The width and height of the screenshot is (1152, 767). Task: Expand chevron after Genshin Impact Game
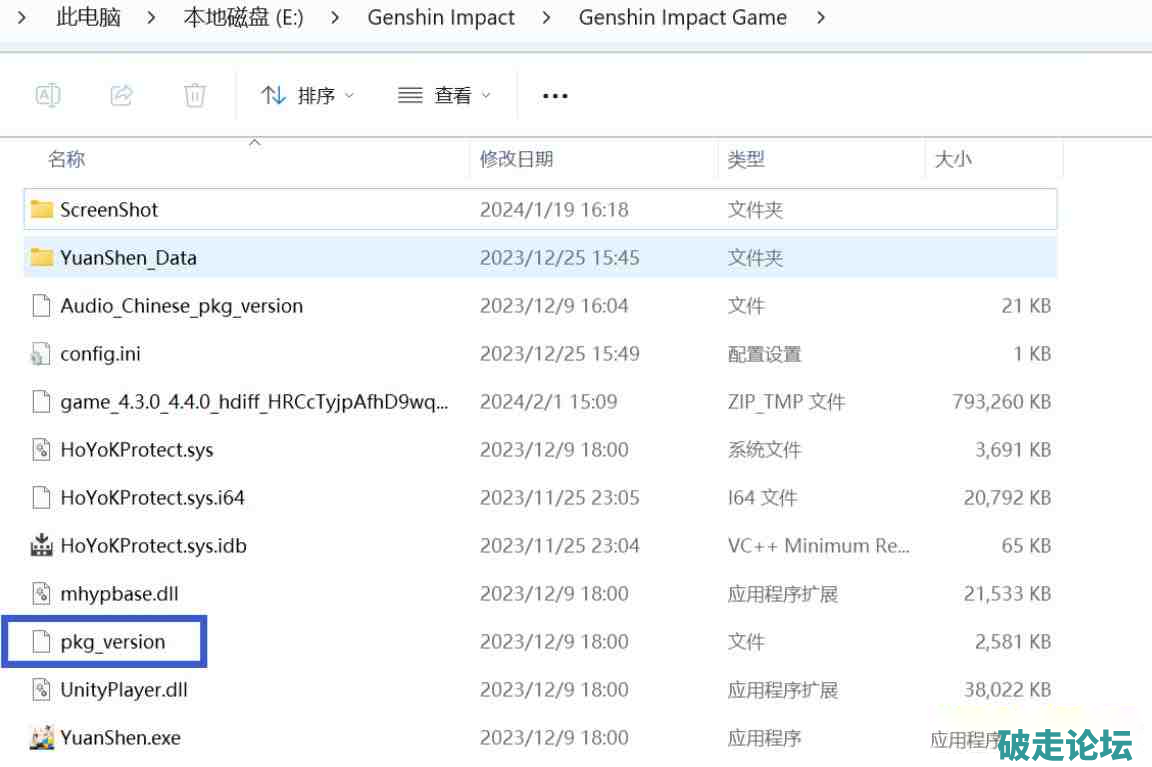820,18
